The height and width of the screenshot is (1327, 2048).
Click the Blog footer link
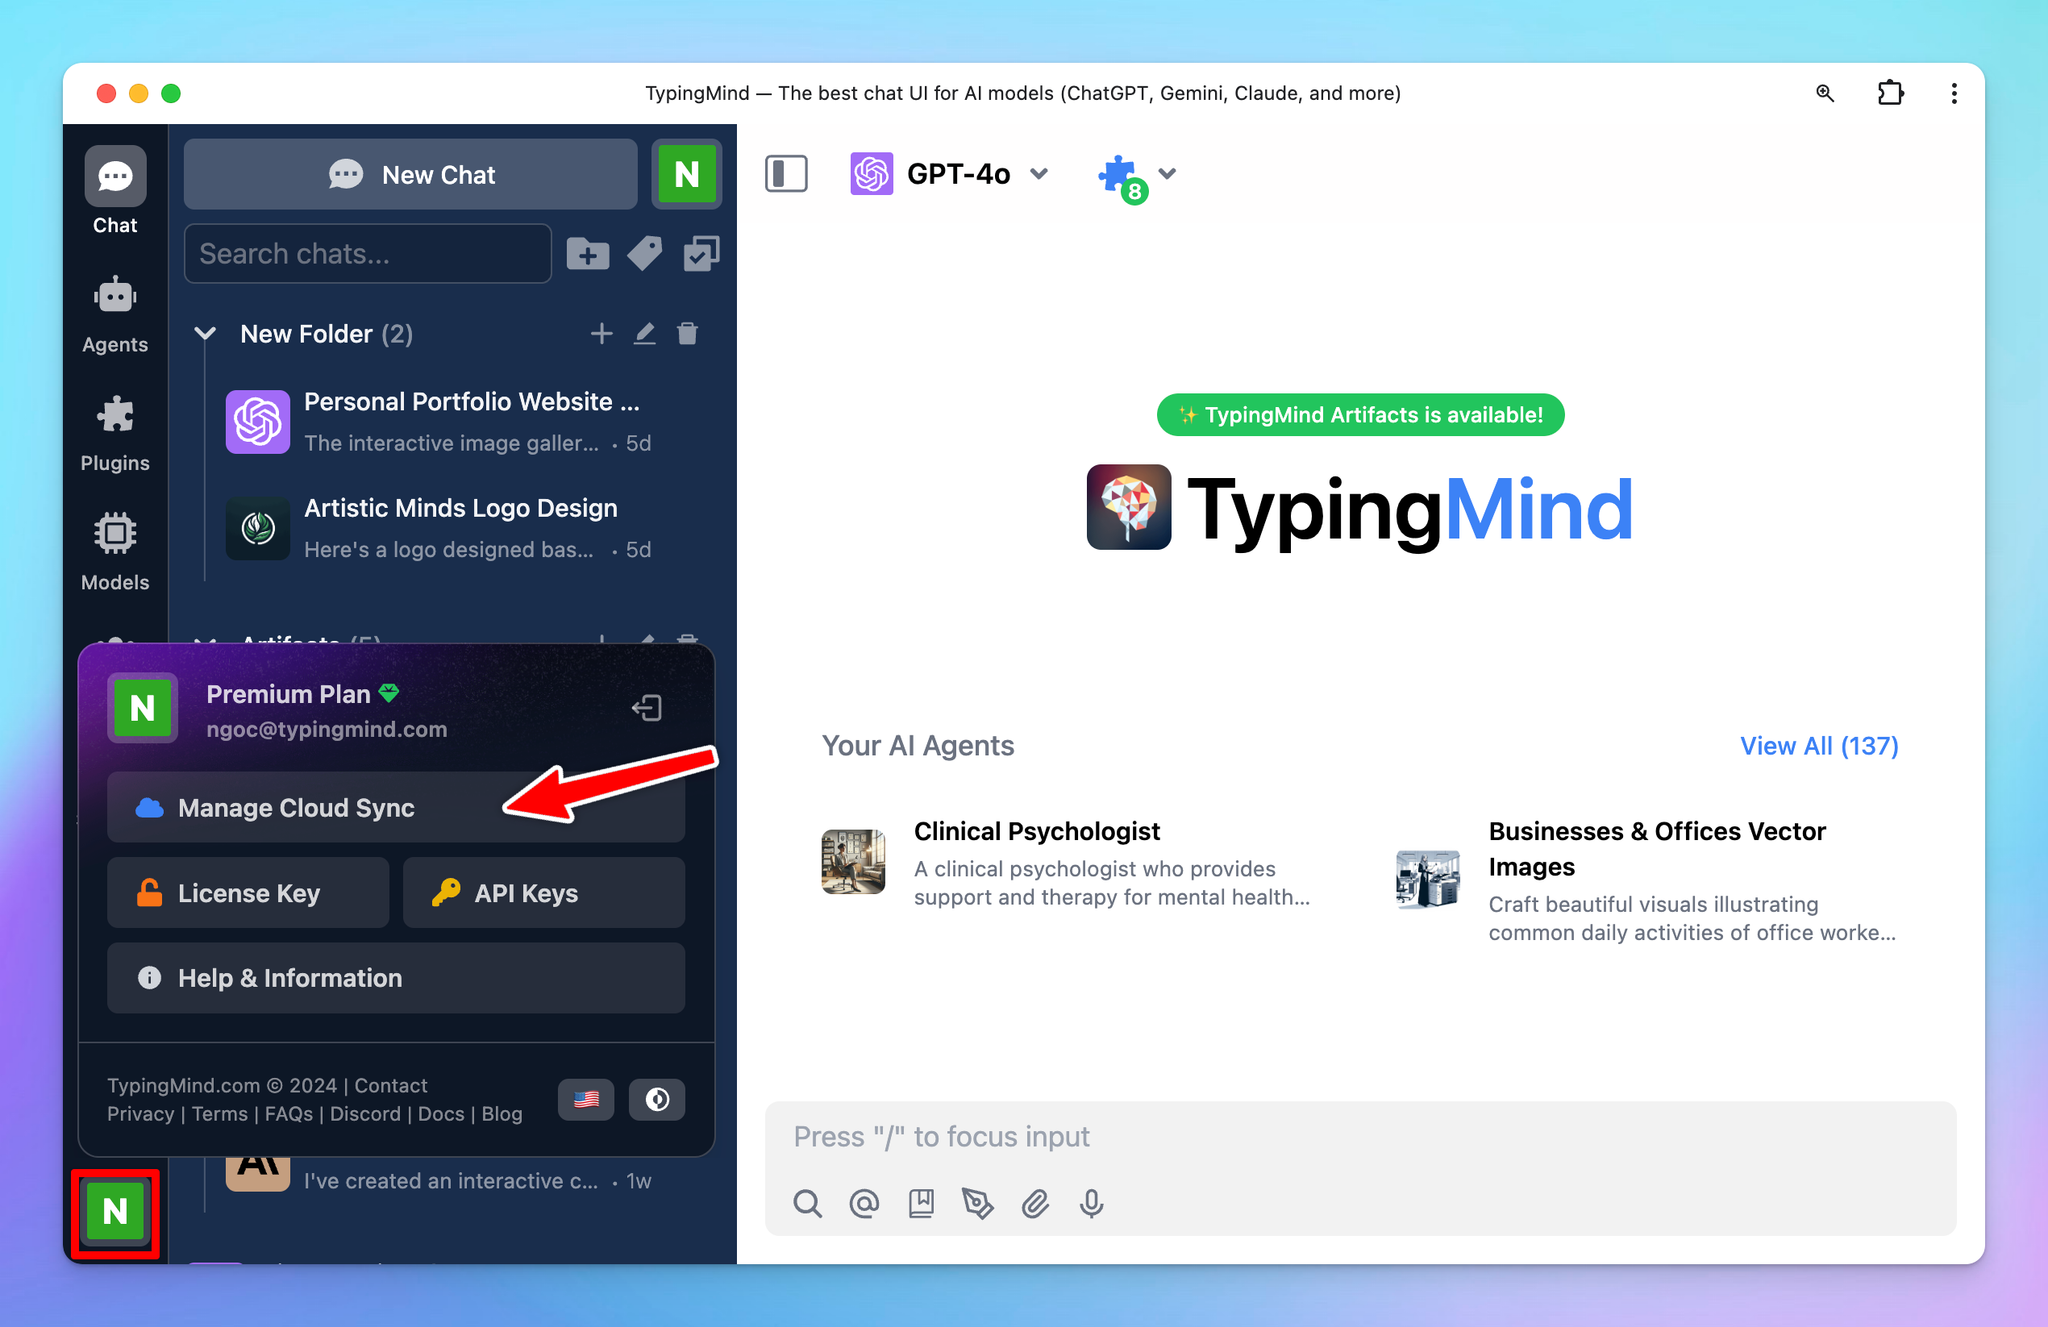coord(502,1114)
